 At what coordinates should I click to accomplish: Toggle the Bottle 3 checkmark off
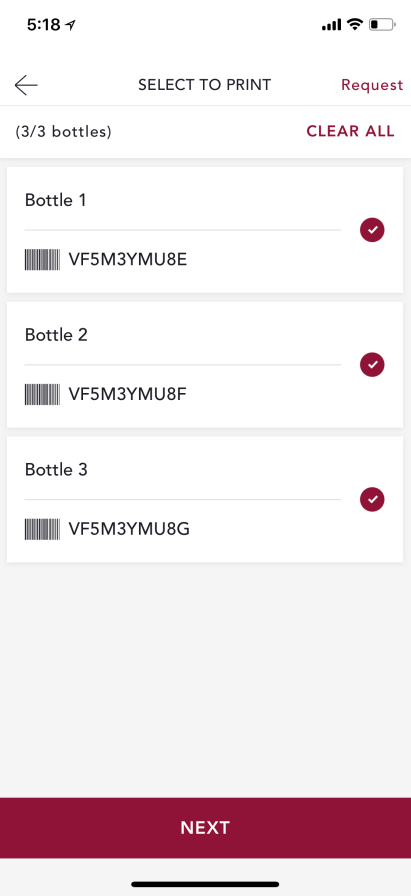point(372,499)
